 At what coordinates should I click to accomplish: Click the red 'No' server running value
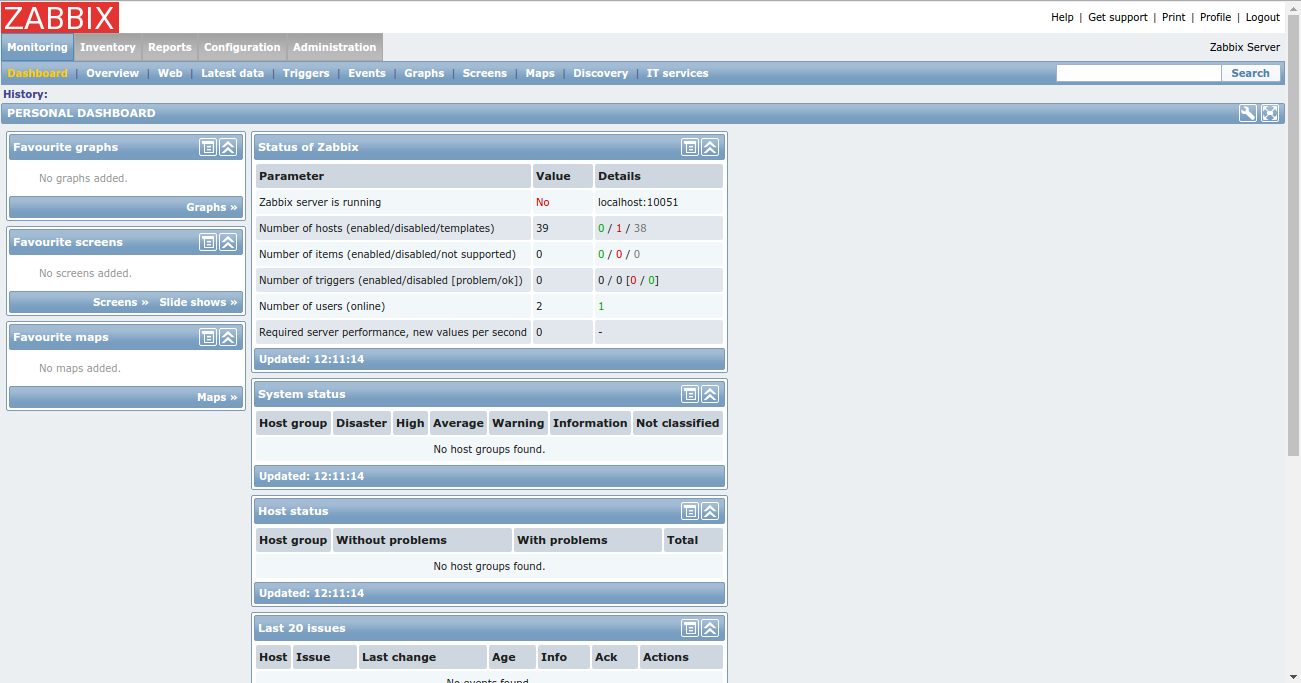click(543, 202)
